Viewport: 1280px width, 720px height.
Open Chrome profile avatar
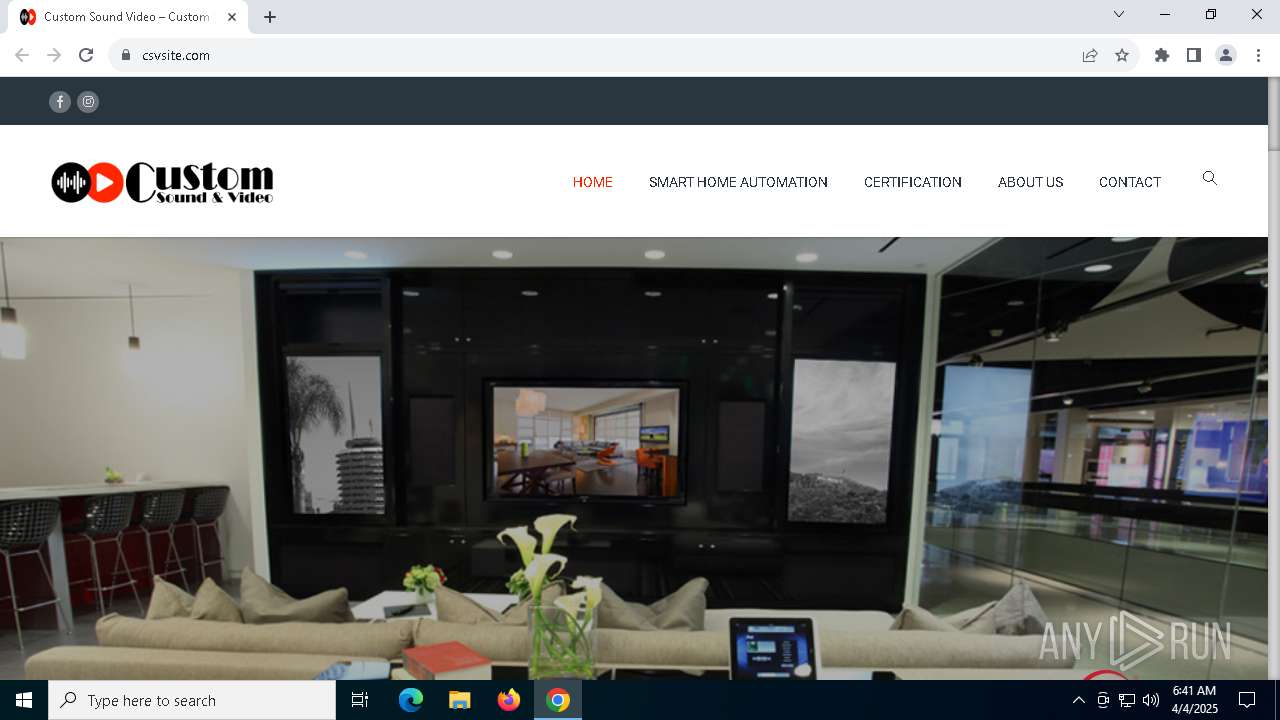click(1226, 55)
